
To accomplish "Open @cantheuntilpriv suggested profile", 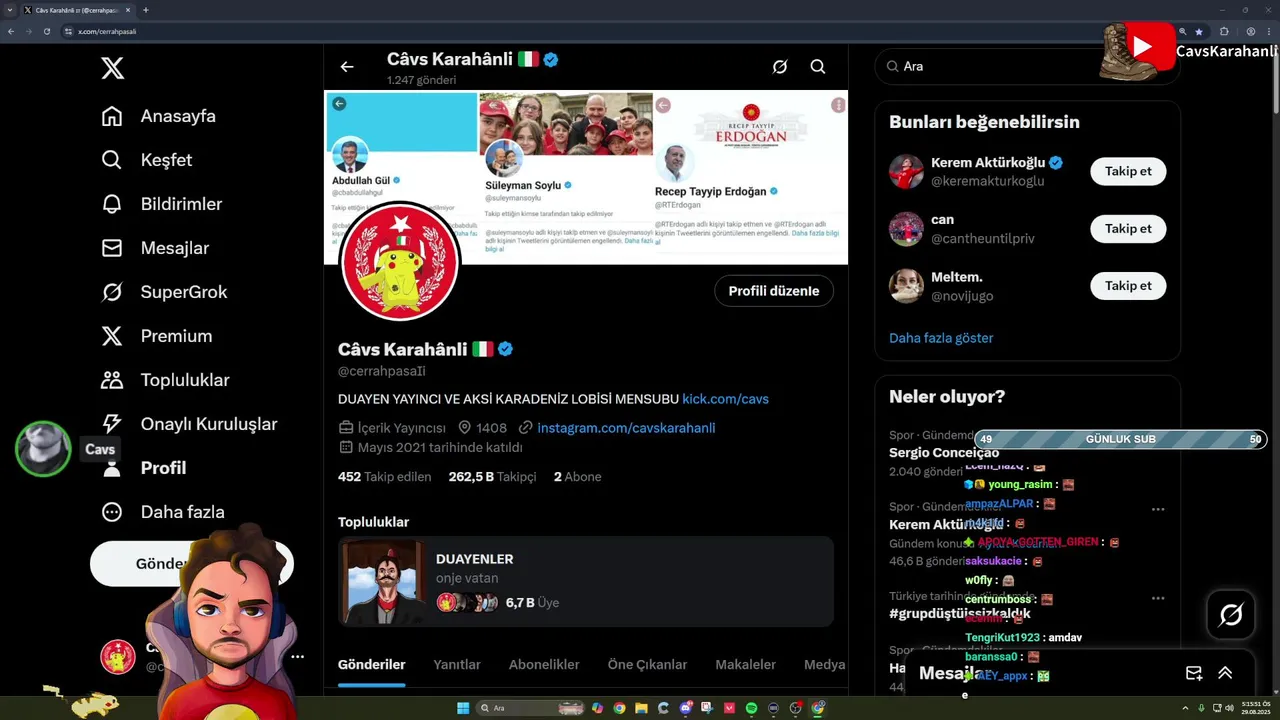I will 983,239.
